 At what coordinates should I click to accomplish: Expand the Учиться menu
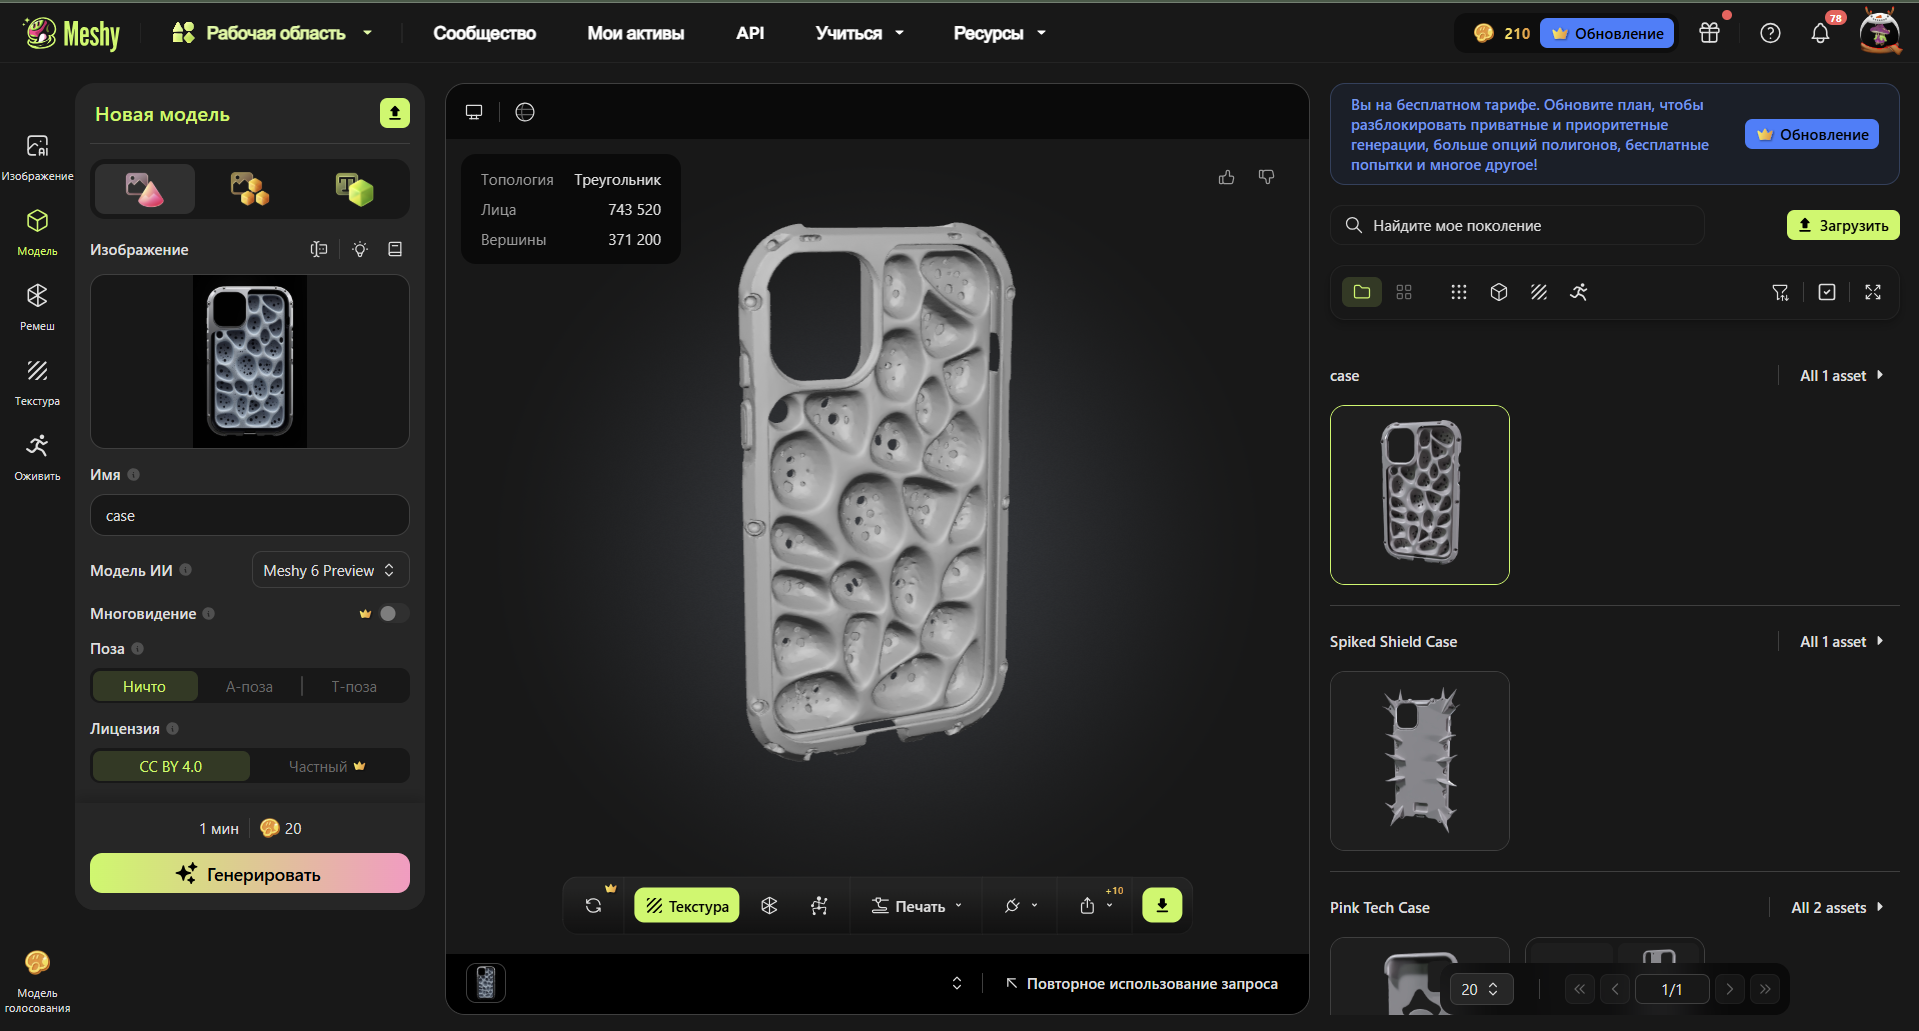860,33
